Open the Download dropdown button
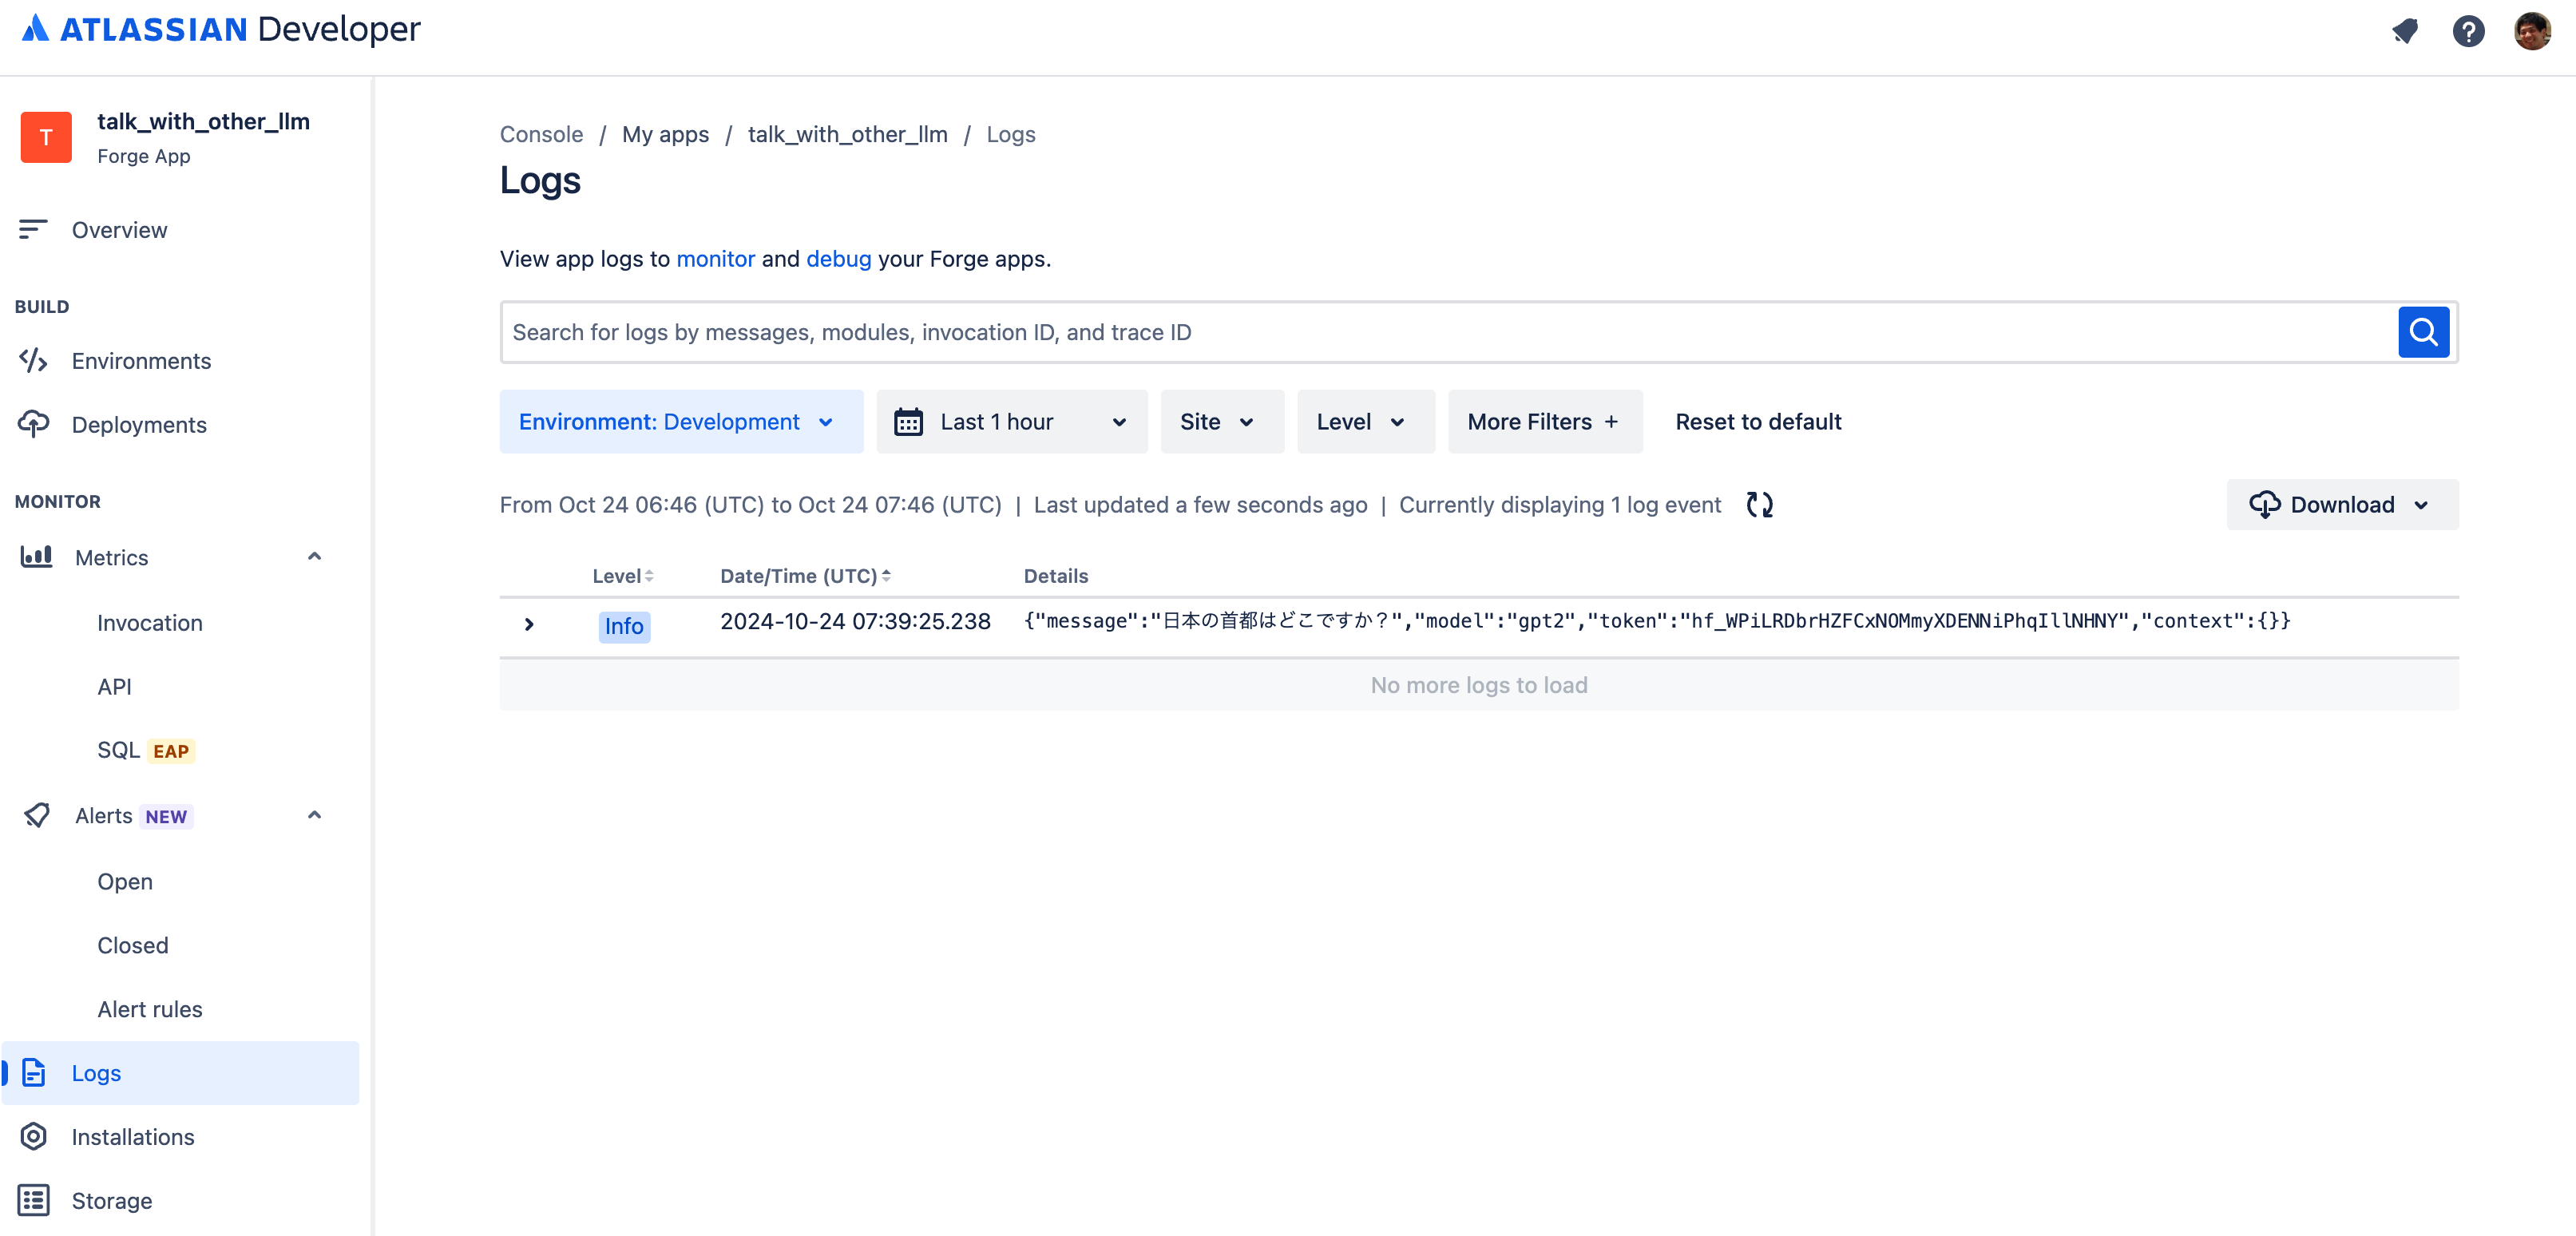Screen dimensions: 2576x1236 coord(2342,505)
